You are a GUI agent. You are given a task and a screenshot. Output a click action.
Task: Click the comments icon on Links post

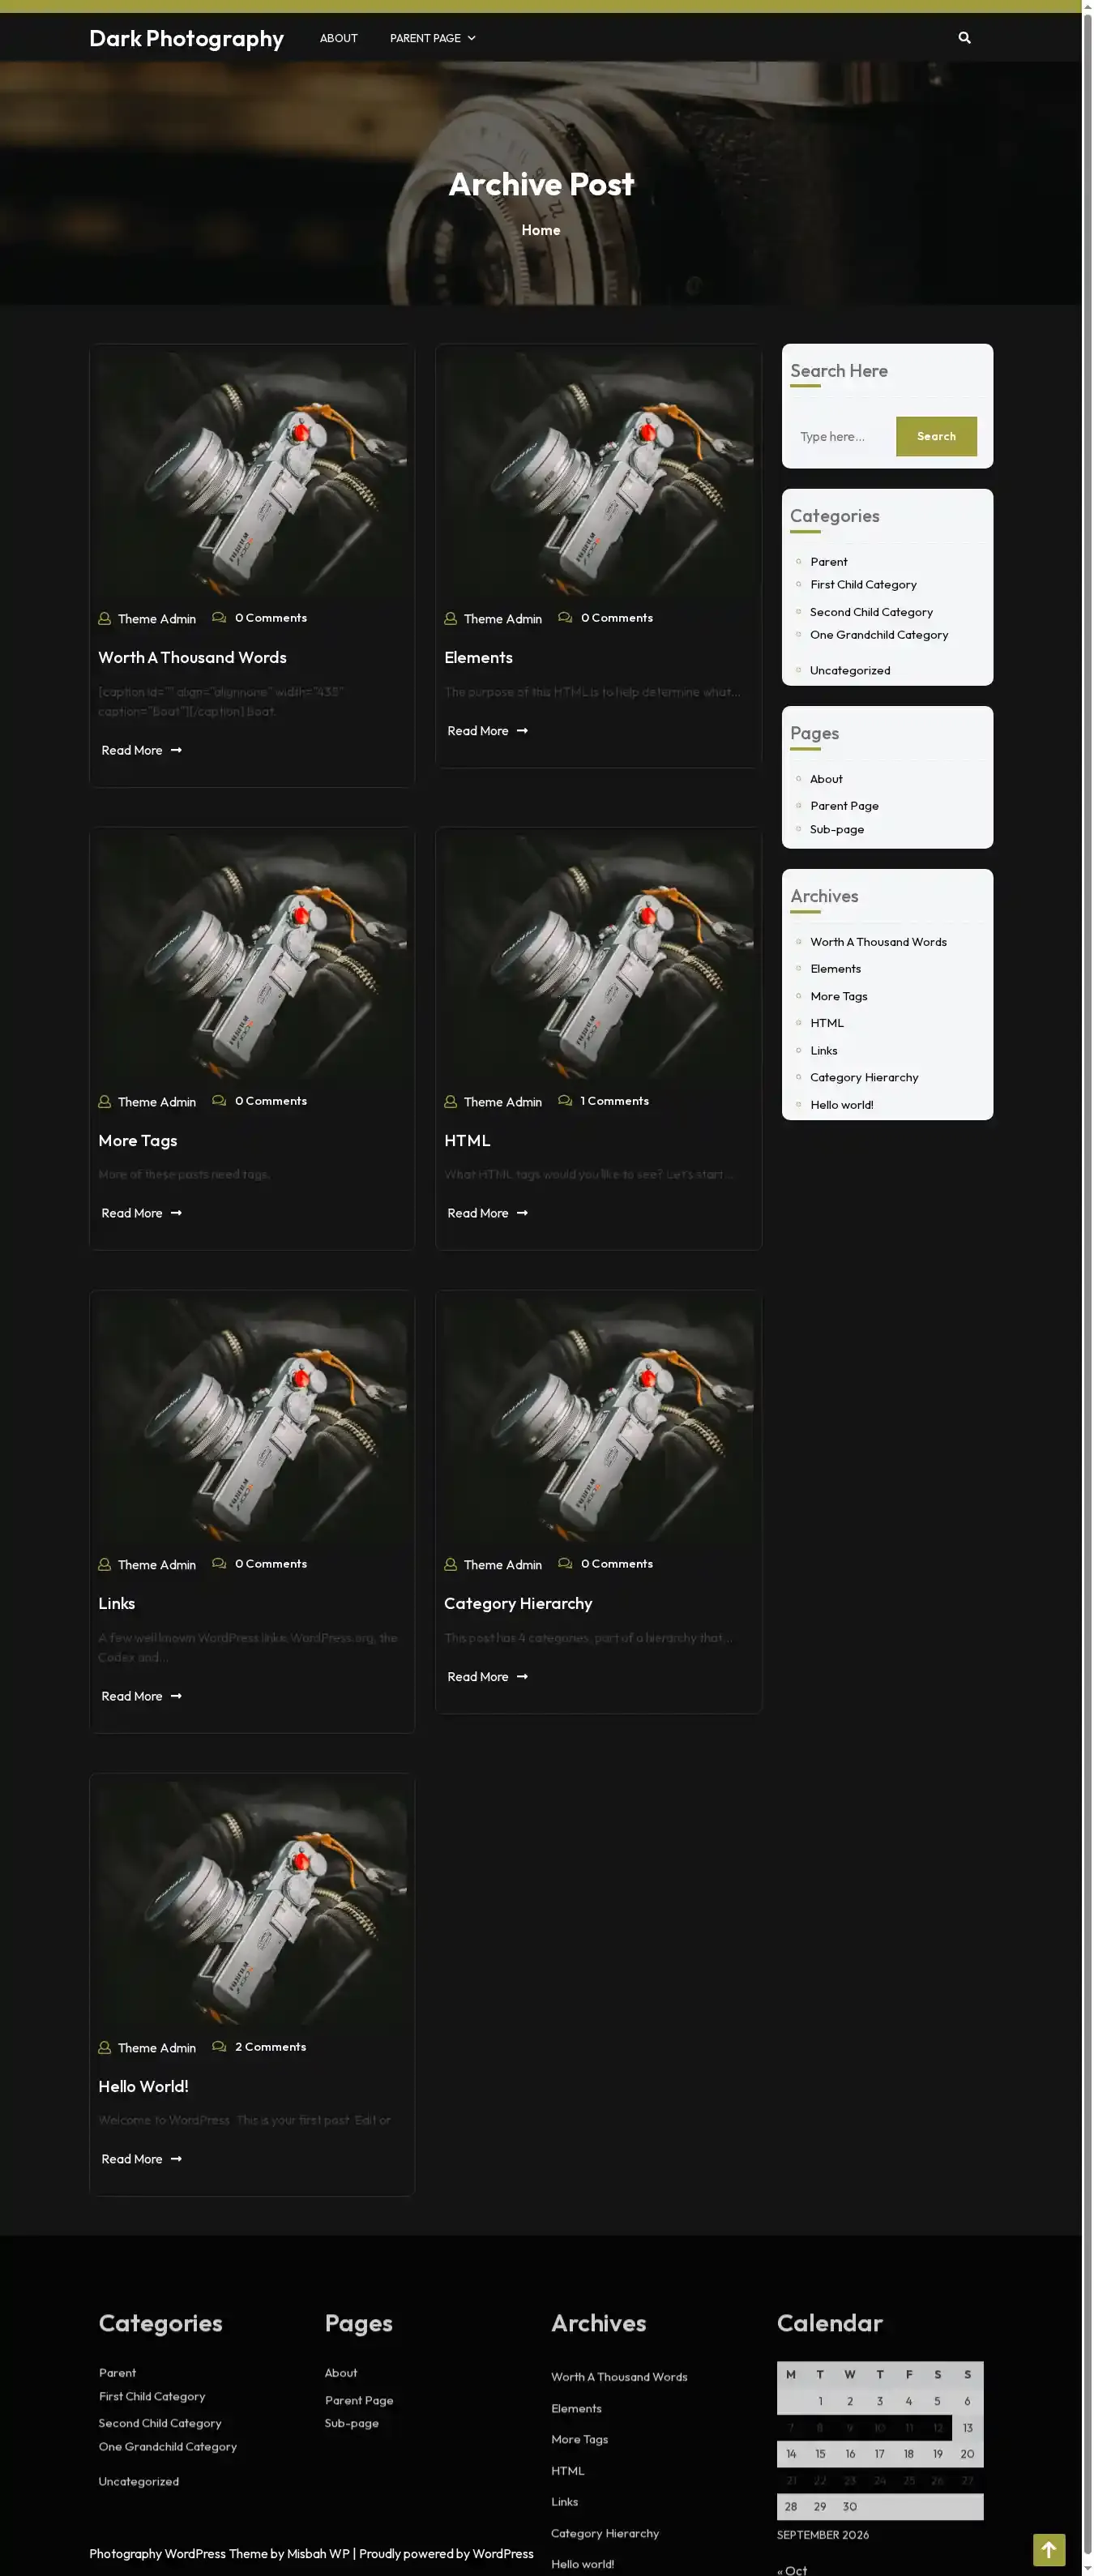pos(219,1564)
